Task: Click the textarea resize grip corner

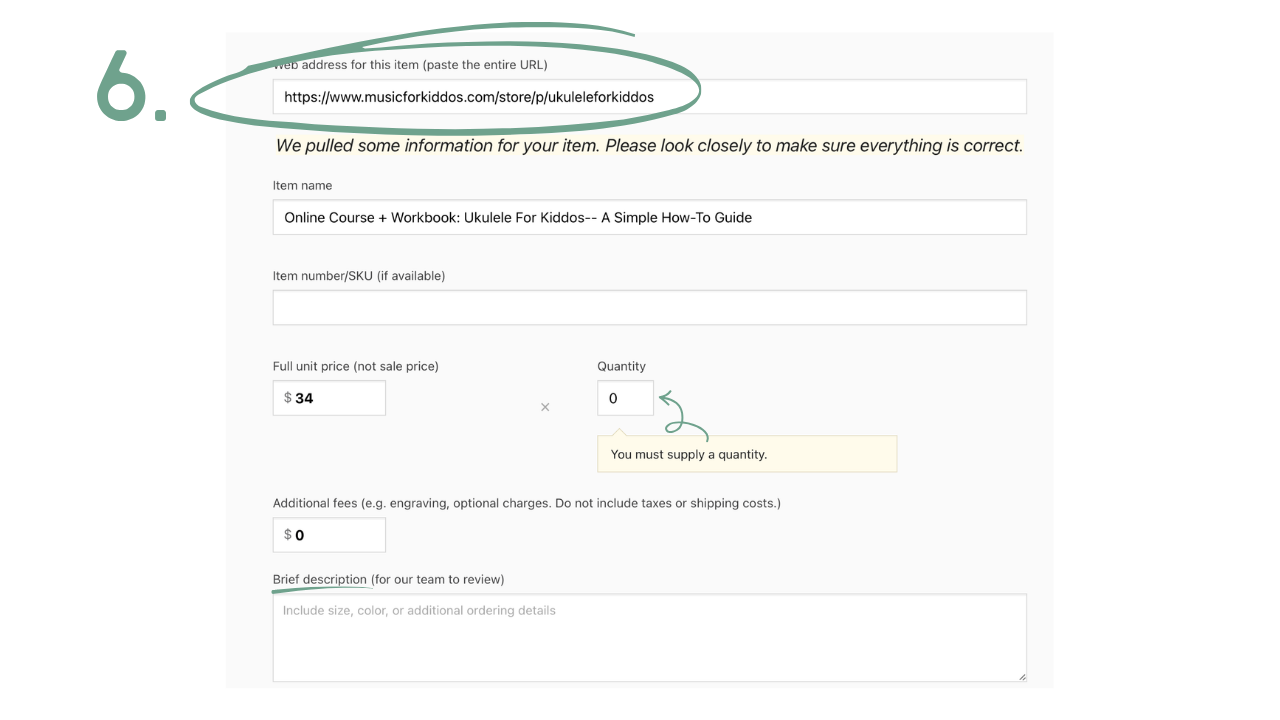Action: [1021, 676]
